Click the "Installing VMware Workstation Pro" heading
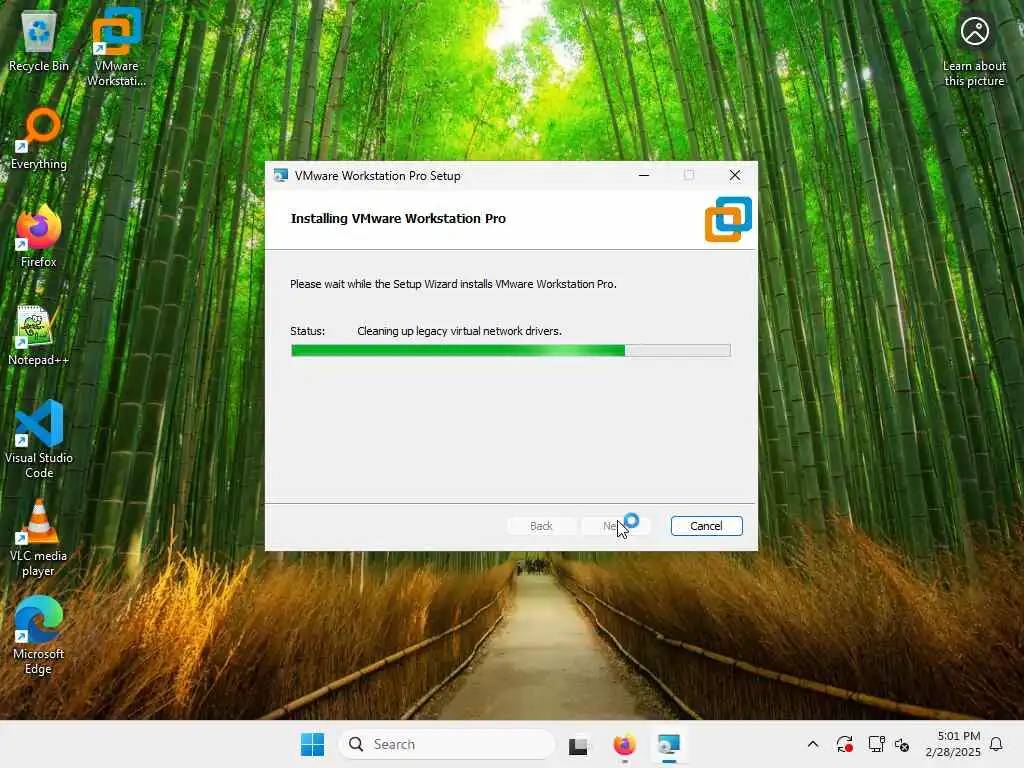The height and width of the screenshot is (768, 1024). [x=398, y=219]
